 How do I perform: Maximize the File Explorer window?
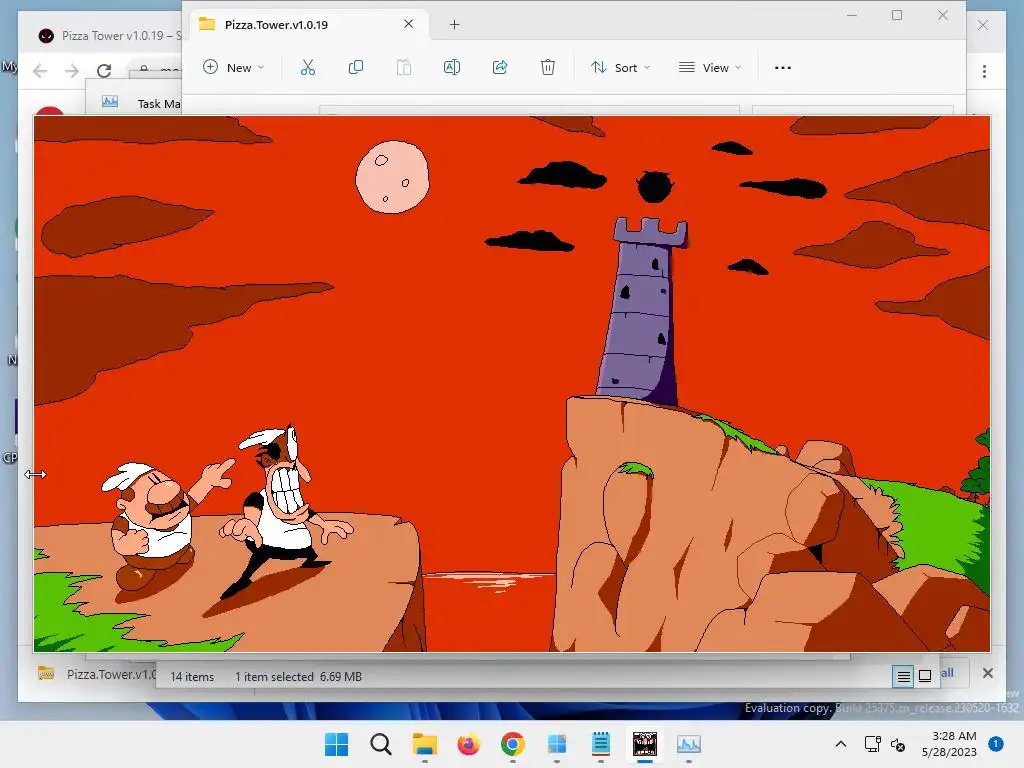[897, 15]
